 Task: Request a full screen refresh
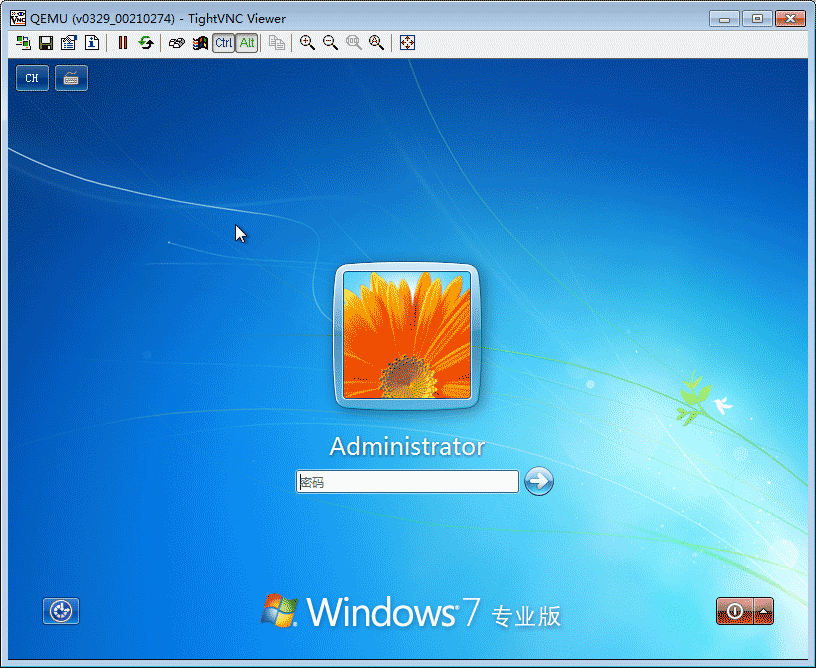(x=146, y=43)
